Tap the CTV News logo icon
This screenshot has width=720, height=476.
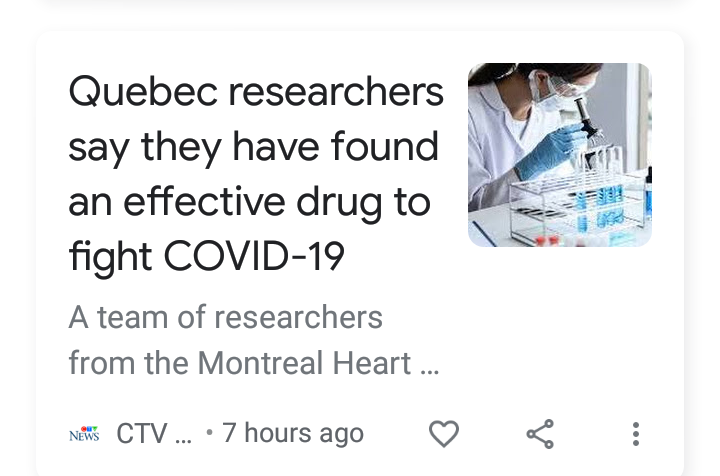[84, 434]
